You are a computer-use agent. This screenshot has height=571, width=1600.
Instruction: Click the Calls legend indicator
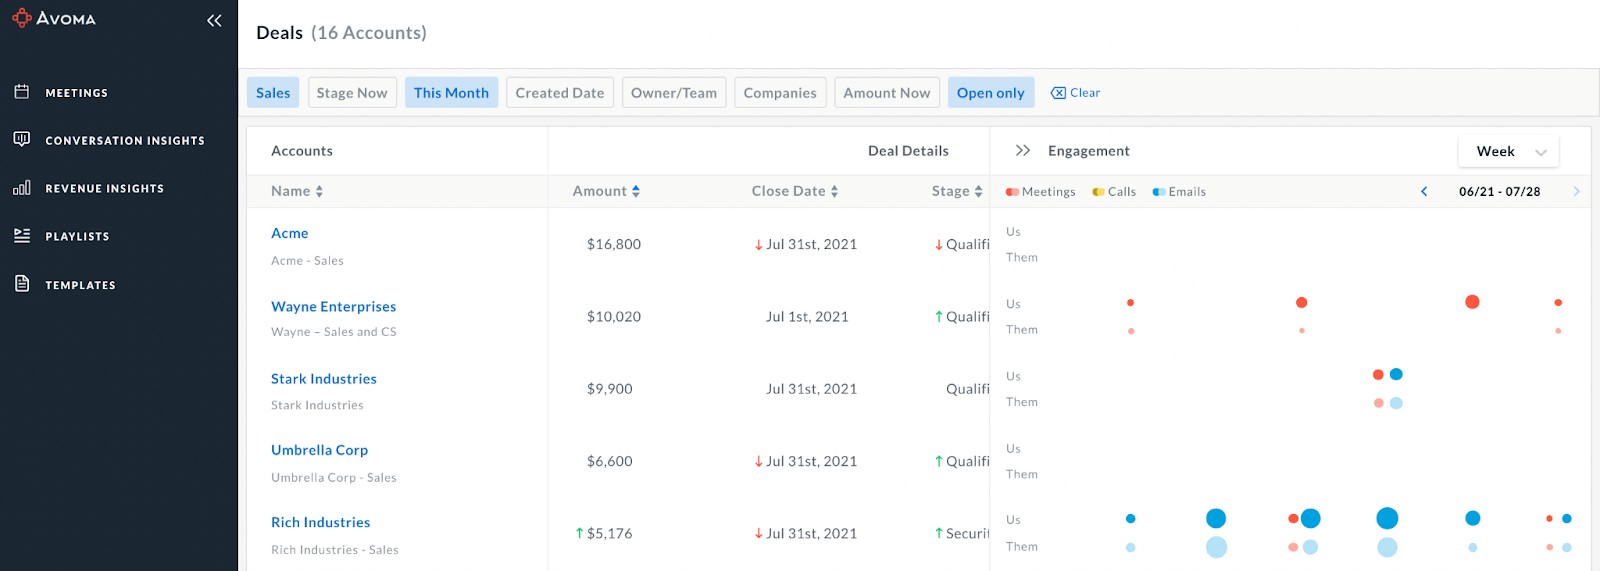coord(1098,192)
